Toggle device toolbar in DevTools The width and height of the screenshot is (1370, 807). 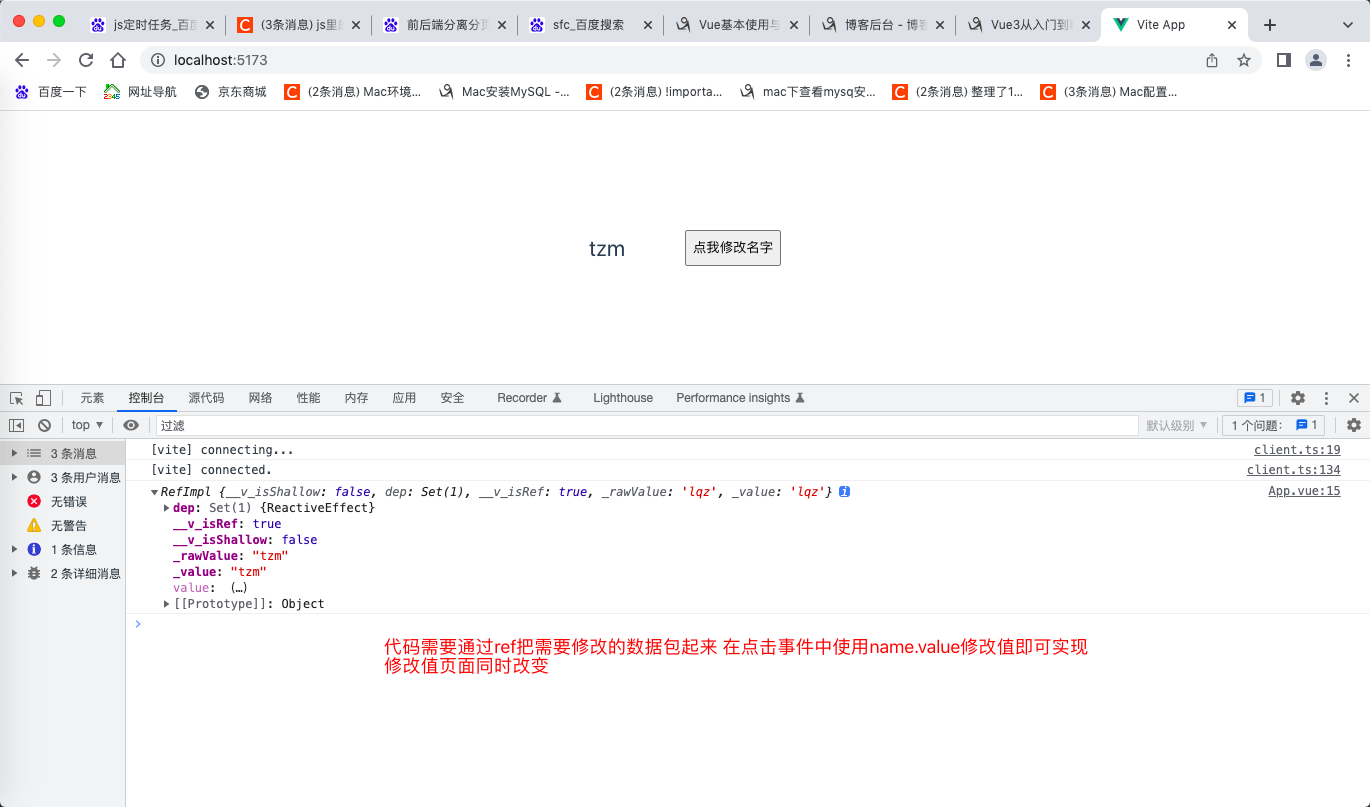(43, 398)
